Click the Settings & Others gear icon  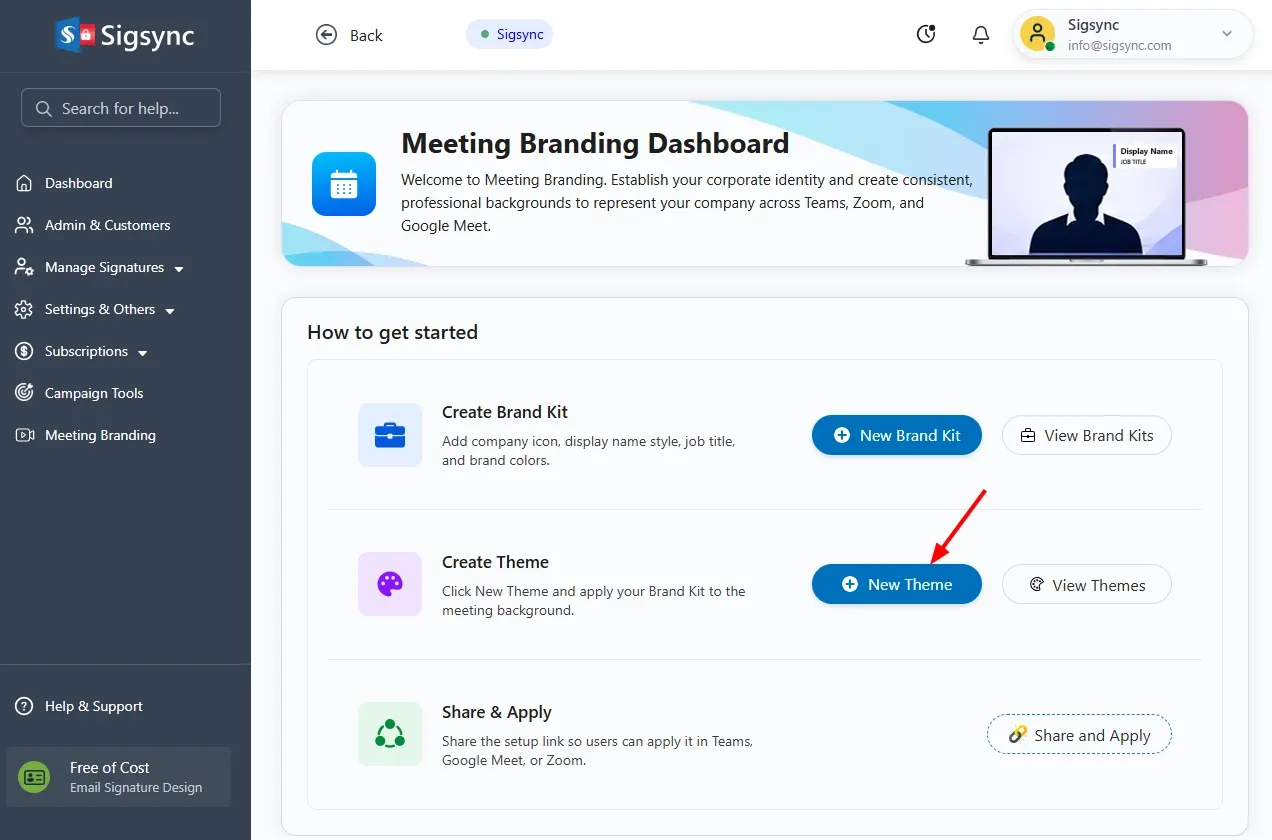24,309
